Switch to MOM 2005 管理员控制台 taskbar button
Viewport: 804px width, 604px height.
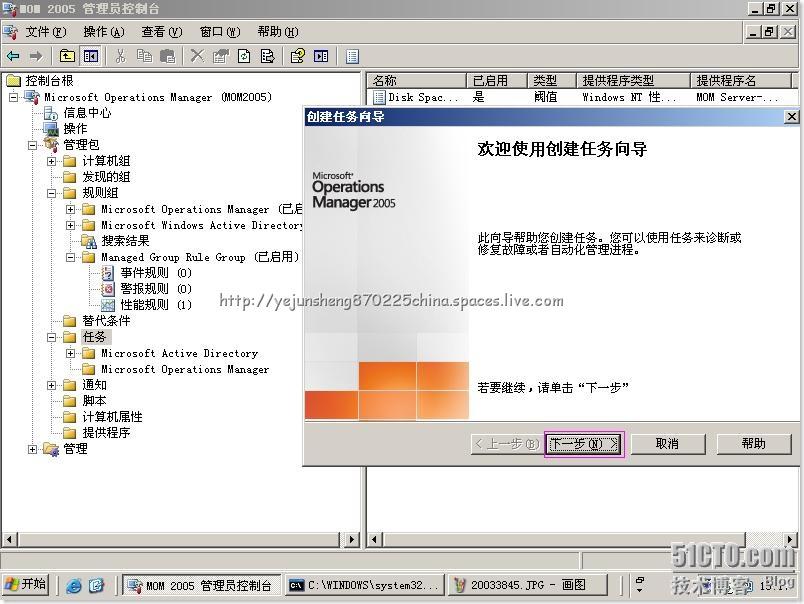click(x=202, y=585)
